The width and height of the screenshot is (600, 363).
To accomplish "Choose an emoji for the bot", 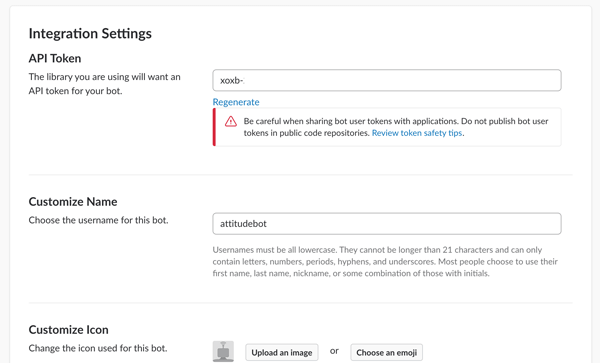I will [386, 353].
